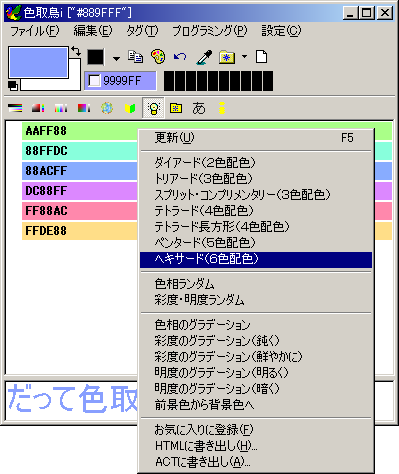Click the blue foreground color swatch

pyautogui.click(x=38, y=63)
